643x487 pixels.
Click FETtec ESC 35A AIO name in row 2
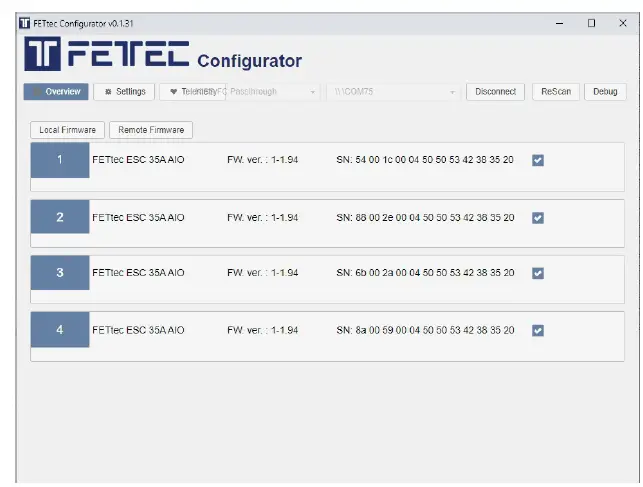(138, 217)
